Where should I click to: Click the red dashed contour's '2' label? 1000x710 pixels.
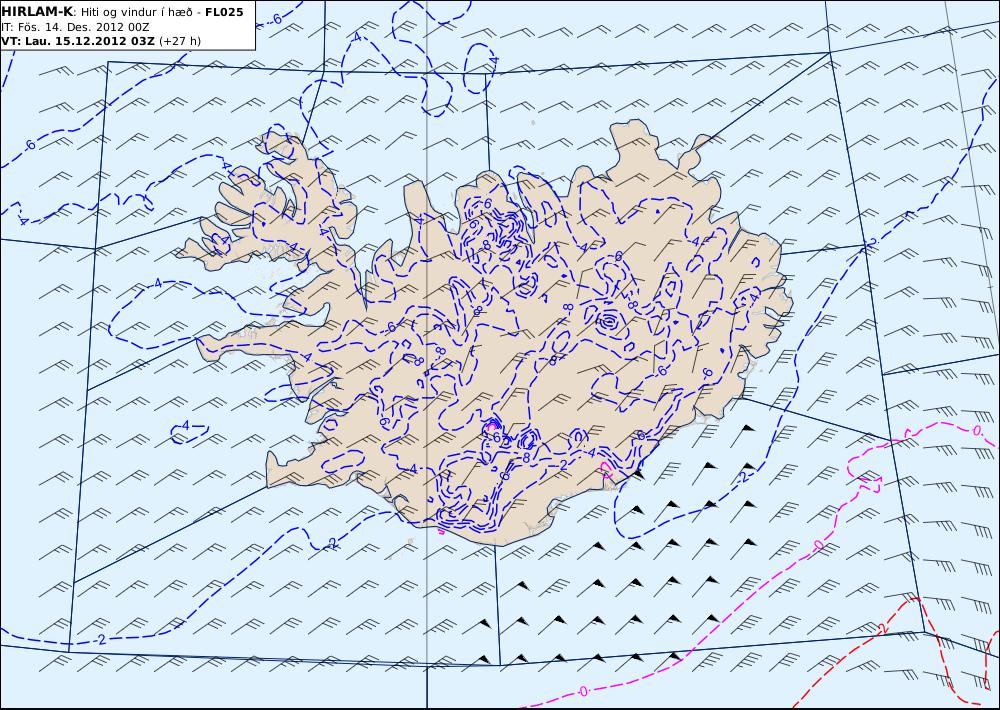pyautogui.click(x=883, y=629)
